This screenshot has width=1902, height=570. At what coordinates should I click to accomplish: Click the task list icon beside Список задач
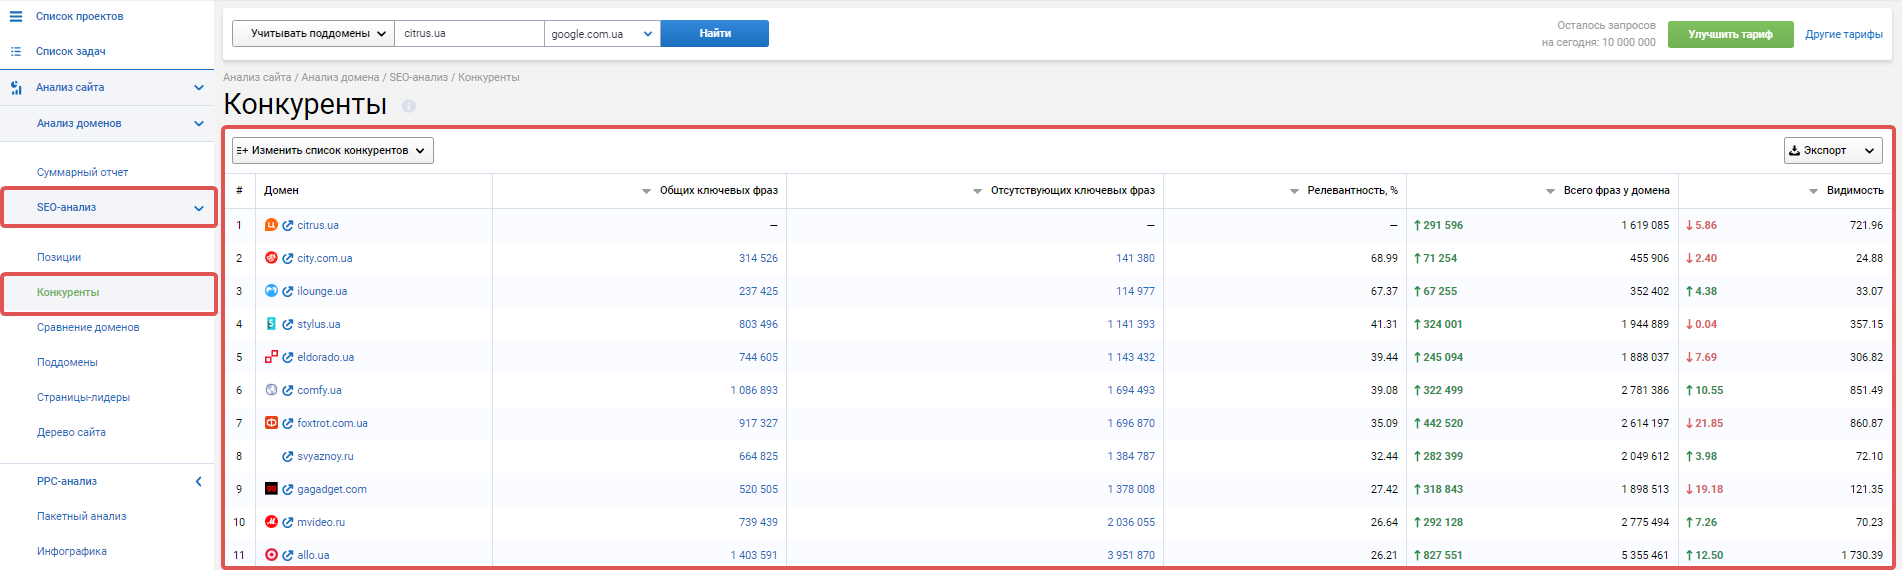click(x=15, y=51)
